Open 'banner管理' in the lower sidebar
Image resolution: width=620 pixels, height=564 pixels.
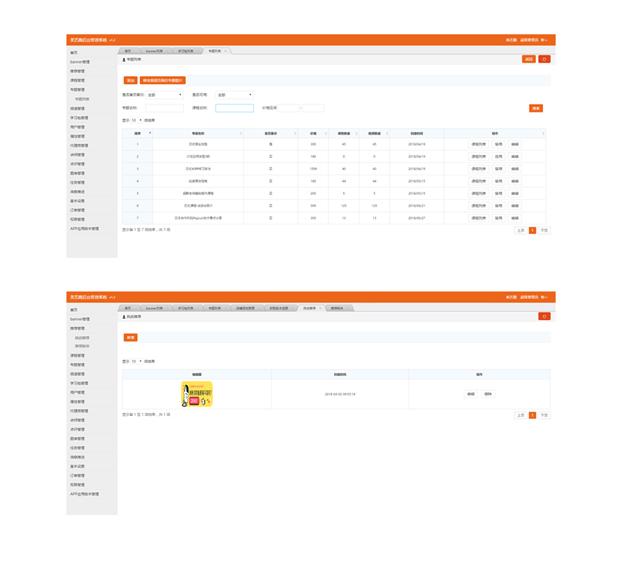click(80, 319)
